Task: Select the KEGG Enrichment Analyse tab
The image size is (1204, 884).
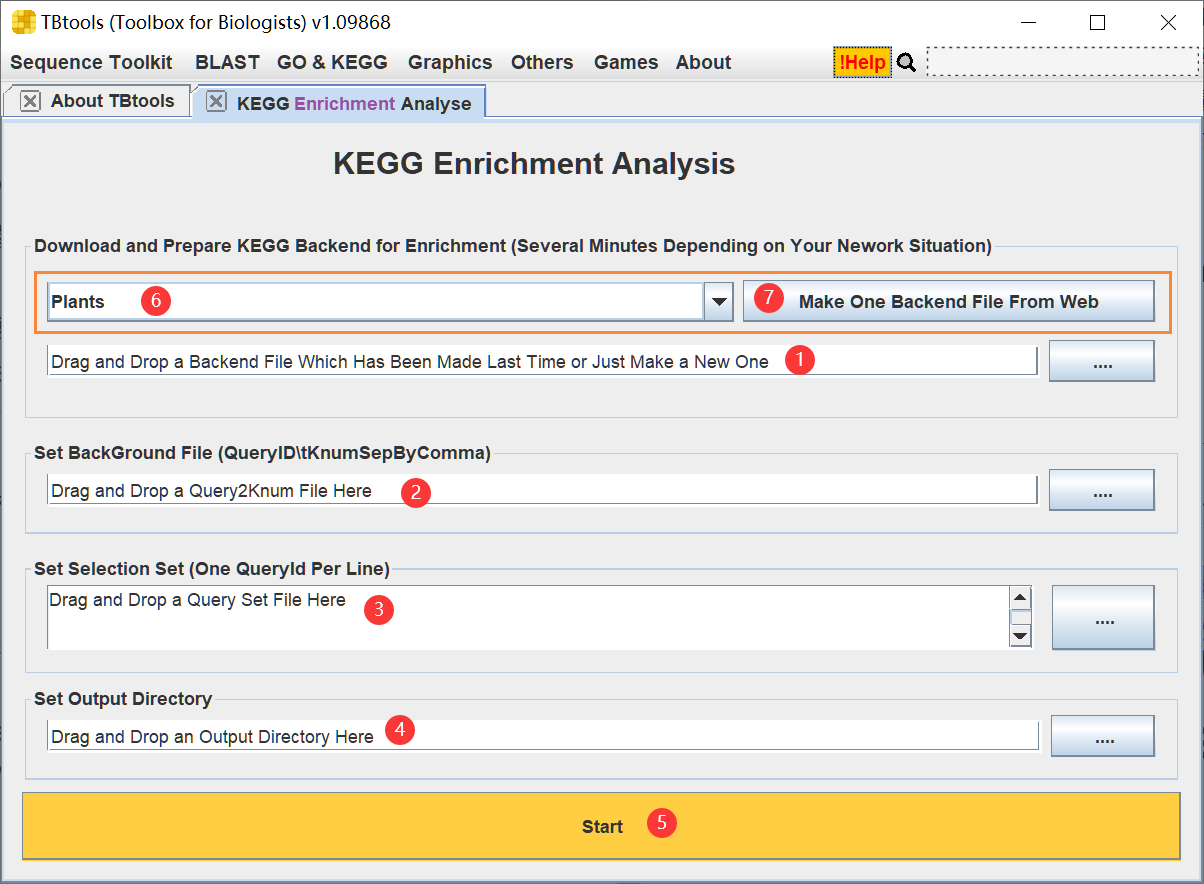Action: coord(354,103)
